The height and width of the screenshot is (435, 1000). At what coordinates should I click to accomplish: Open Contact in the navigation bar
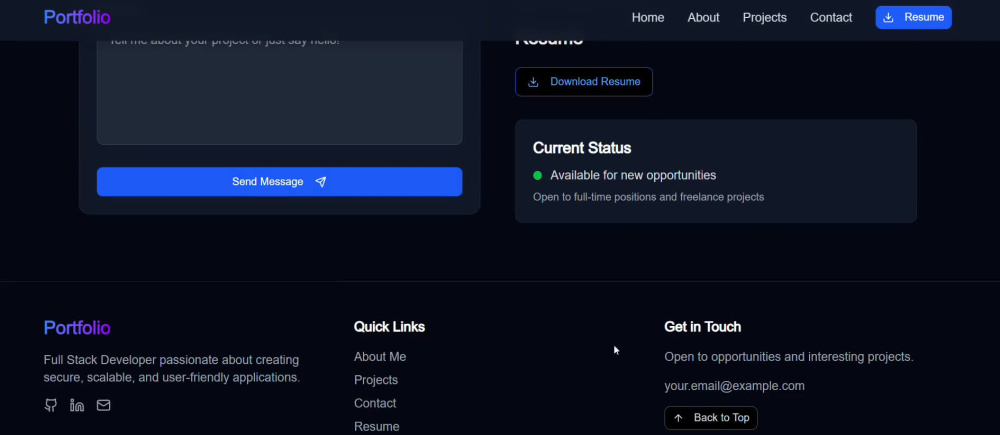pyautogui.click(x=831, y=18)
